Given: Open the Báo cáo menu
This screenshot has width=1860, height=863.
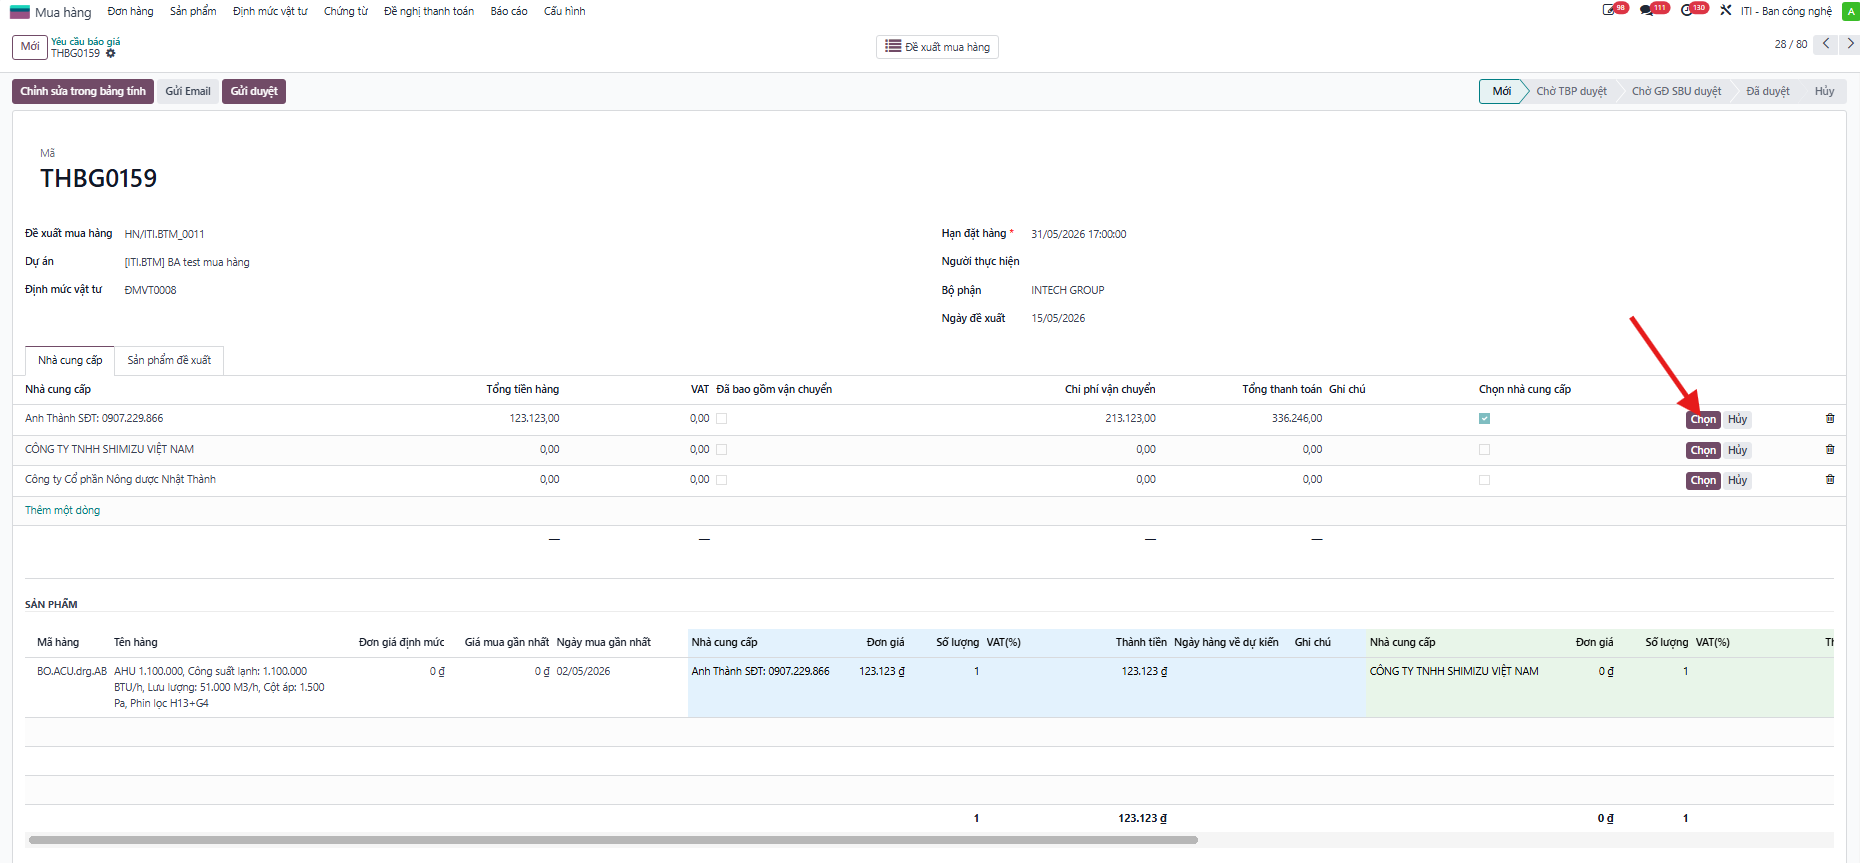Looking at the screenshot, I should pos(509,12).
